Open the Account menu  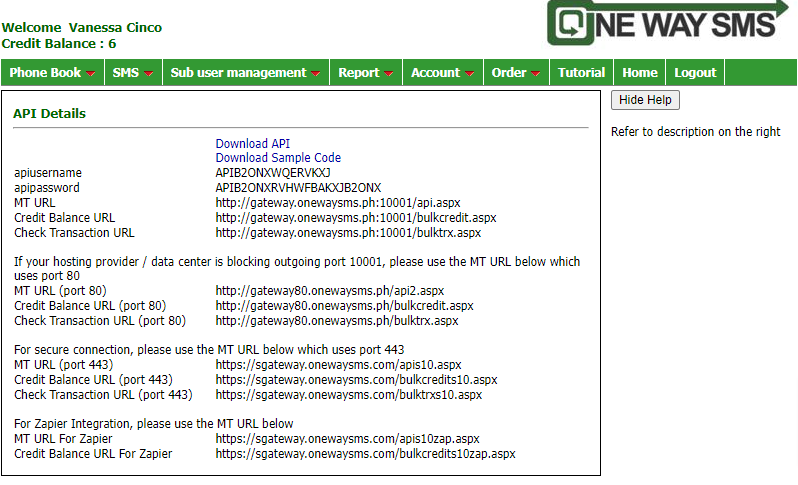pyautogui.click(x=443, y=73)
